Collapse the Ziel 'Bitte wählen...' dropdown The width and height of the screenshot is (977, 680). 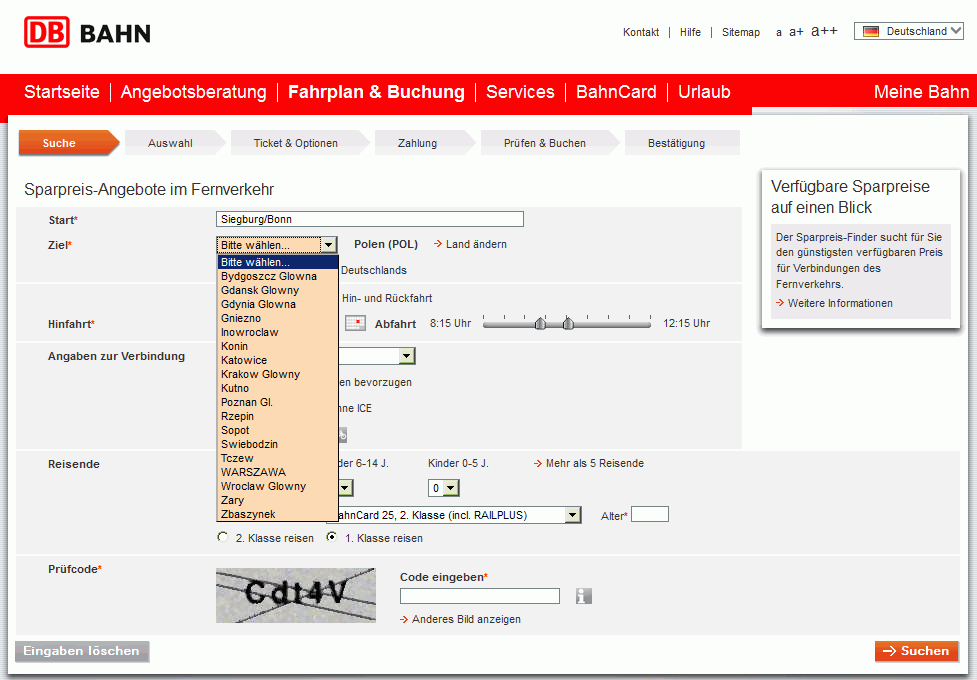pos(277,245)
